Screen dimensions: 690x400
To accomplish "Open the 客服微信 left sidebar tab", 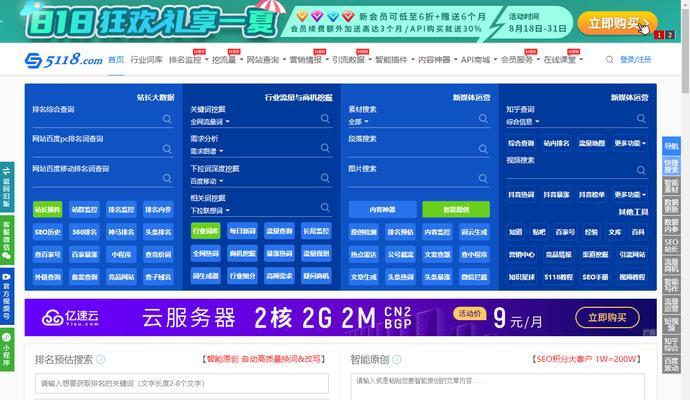I will click(7, 240).
